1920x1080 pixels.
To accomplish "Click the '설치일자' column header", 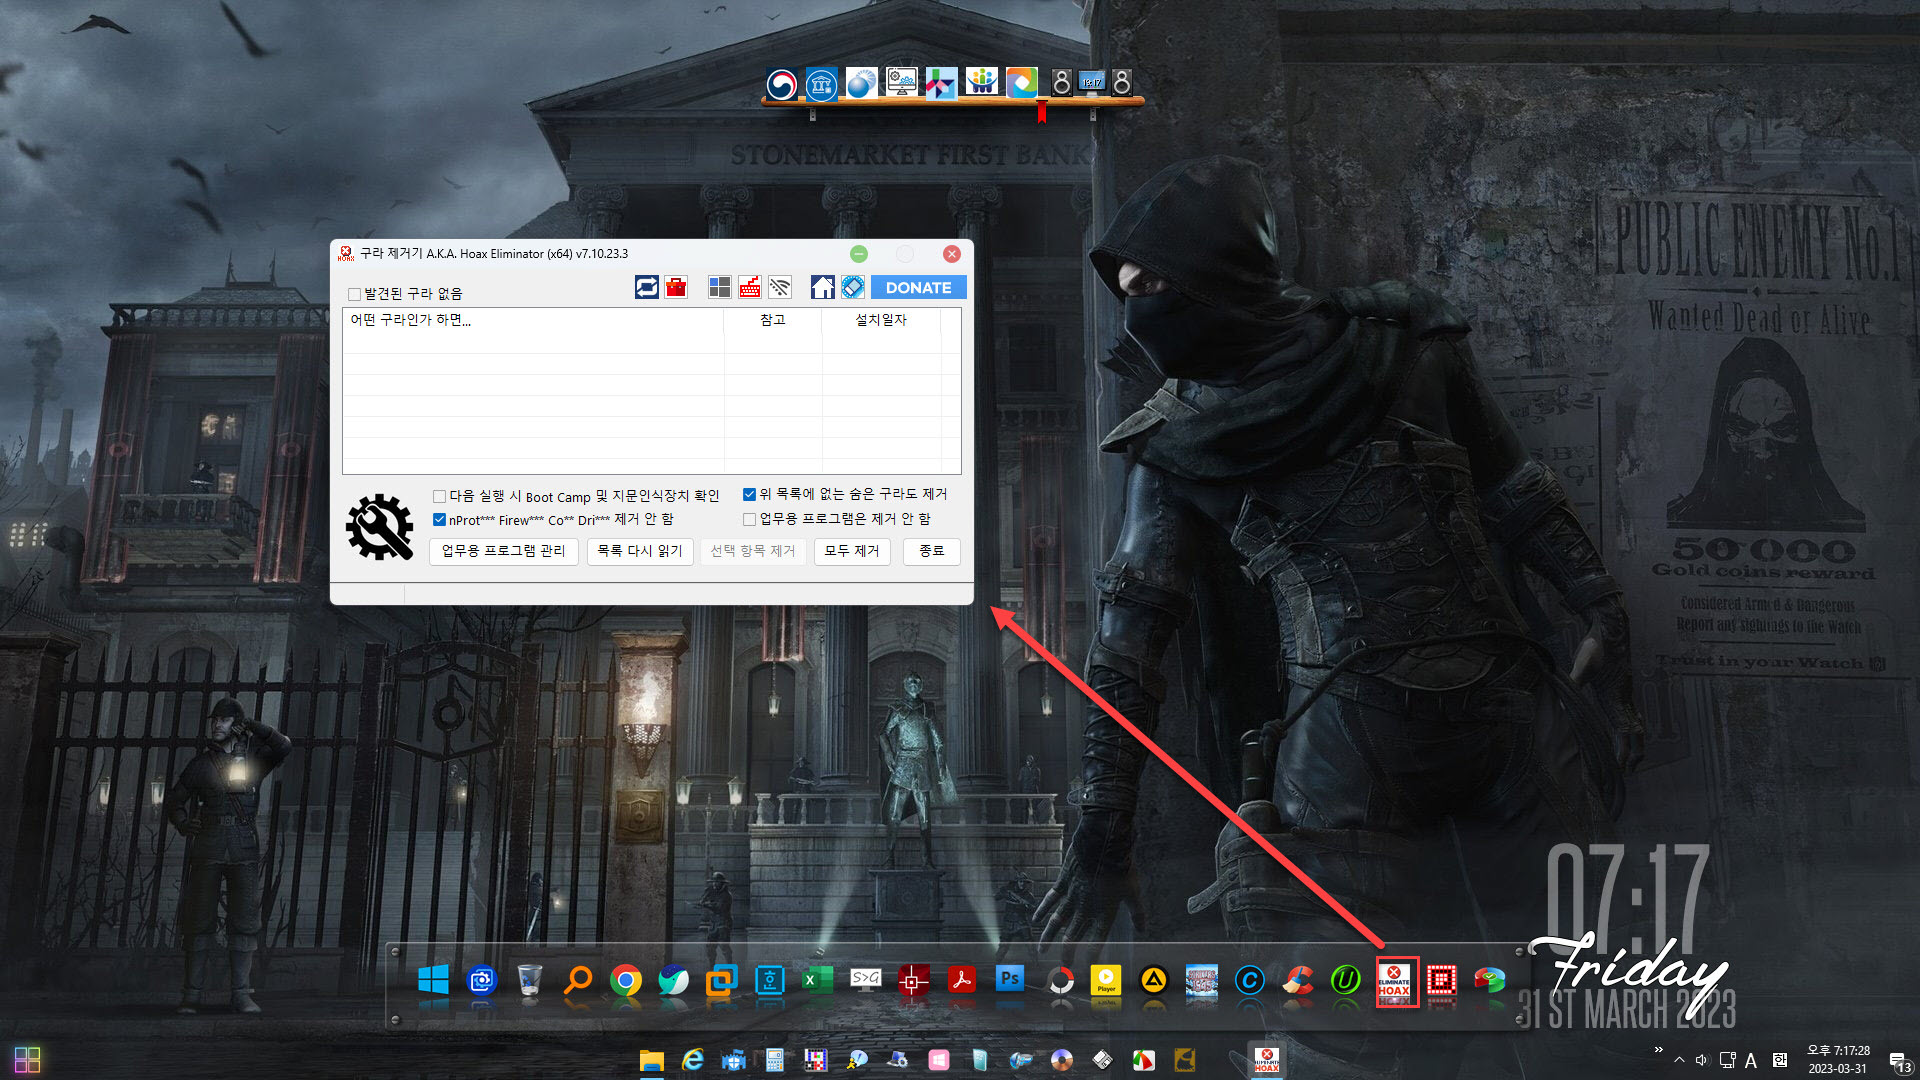I will tap(881, 320).
